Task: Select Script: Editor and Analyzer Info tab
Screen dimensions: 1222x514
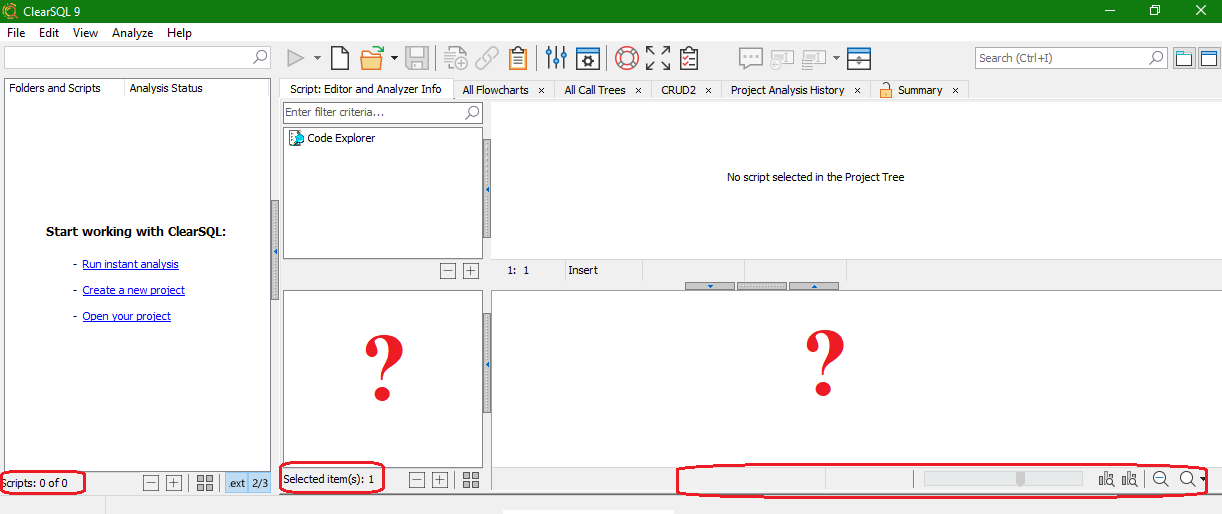Action: coord(366,89)
